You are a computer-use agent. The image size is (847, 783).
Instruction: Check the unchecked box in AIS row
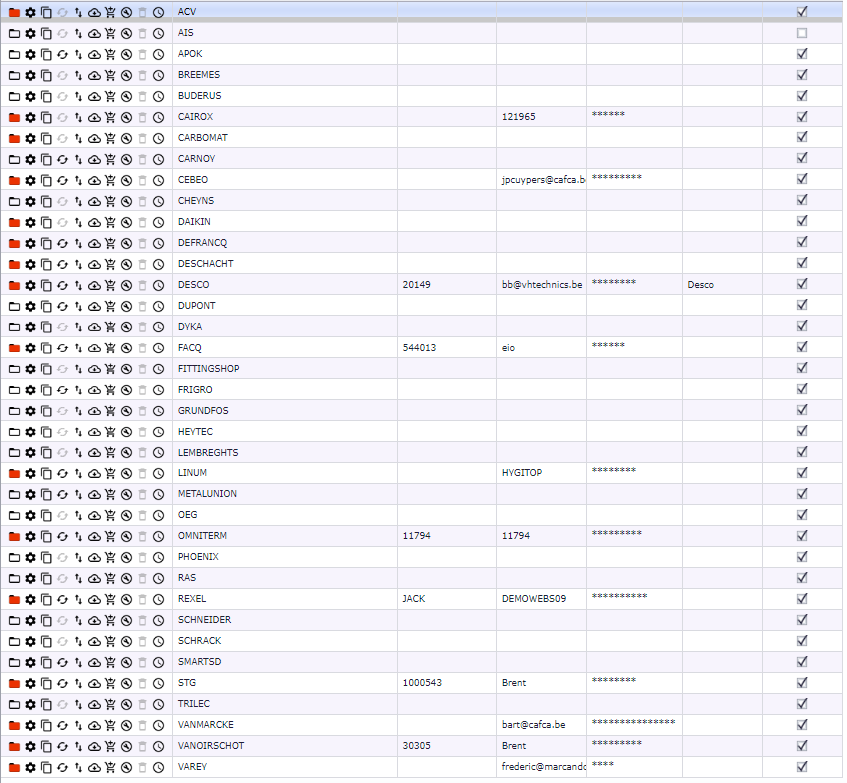coord(802,33)
